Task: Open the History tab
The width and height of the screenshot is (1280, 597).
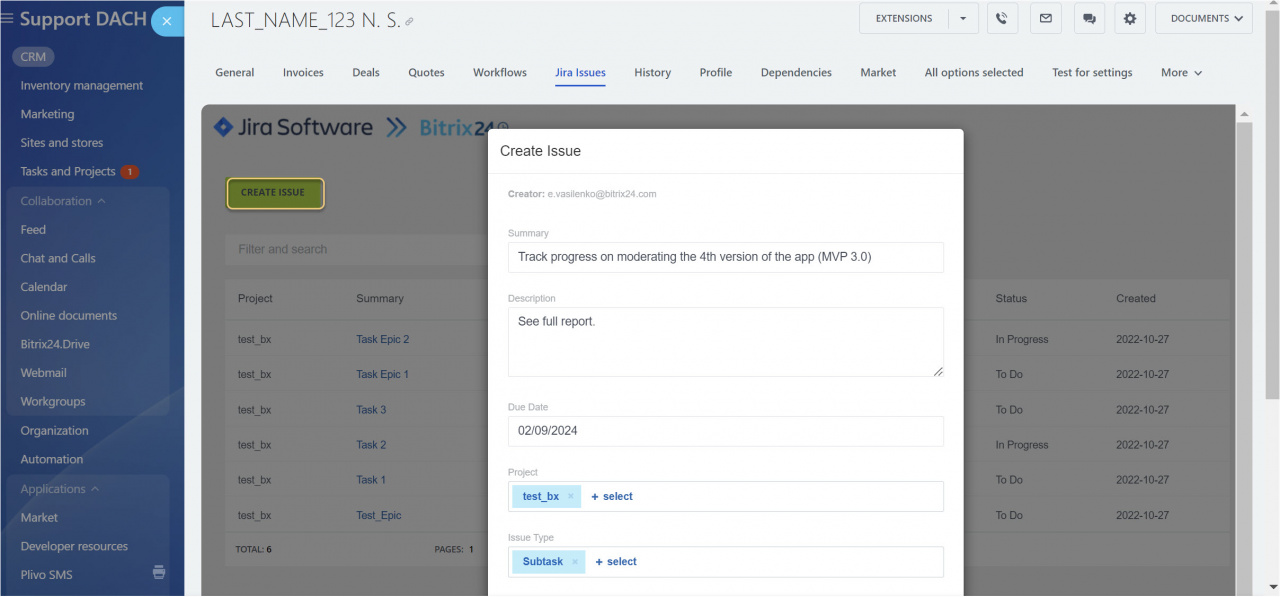Action: click(x=652, y=73)
